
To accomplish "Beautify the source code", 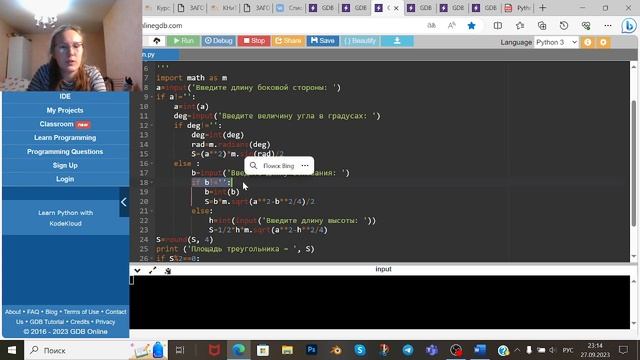I will coord(360,41).
